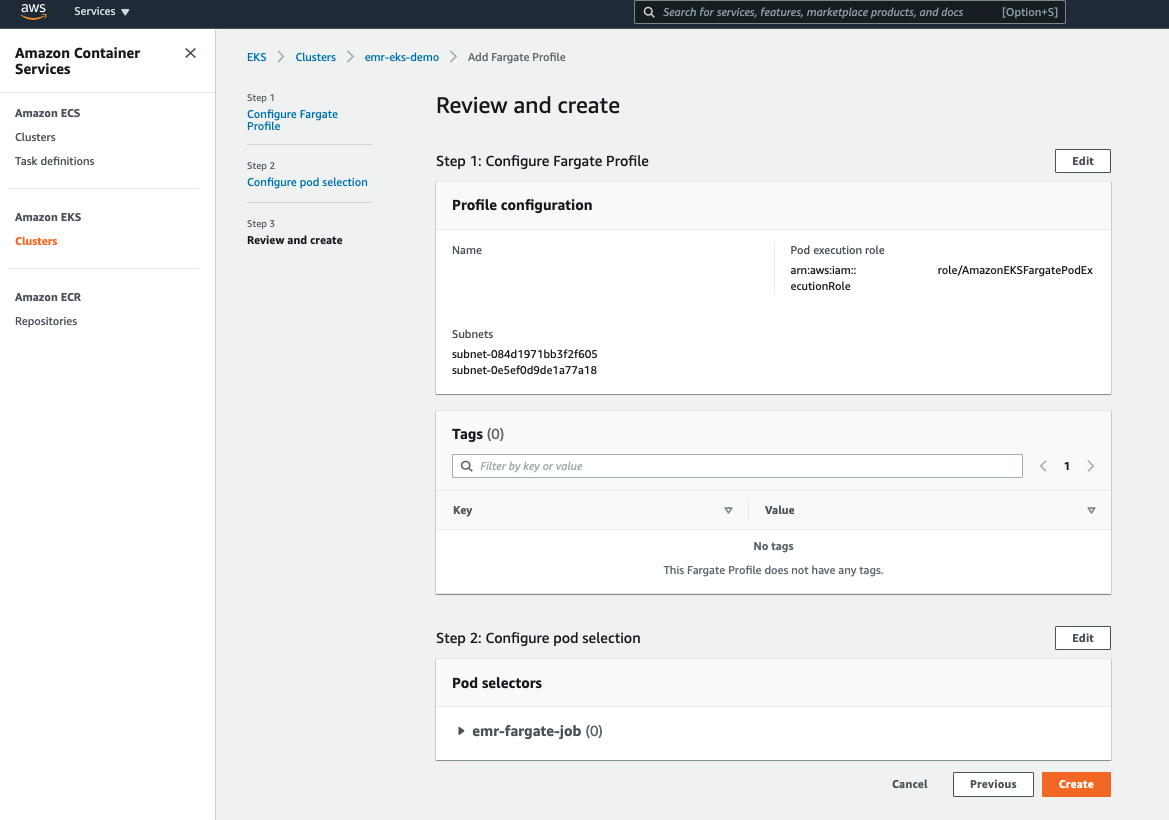Go to next tags page arrow

coord(1090,466)
